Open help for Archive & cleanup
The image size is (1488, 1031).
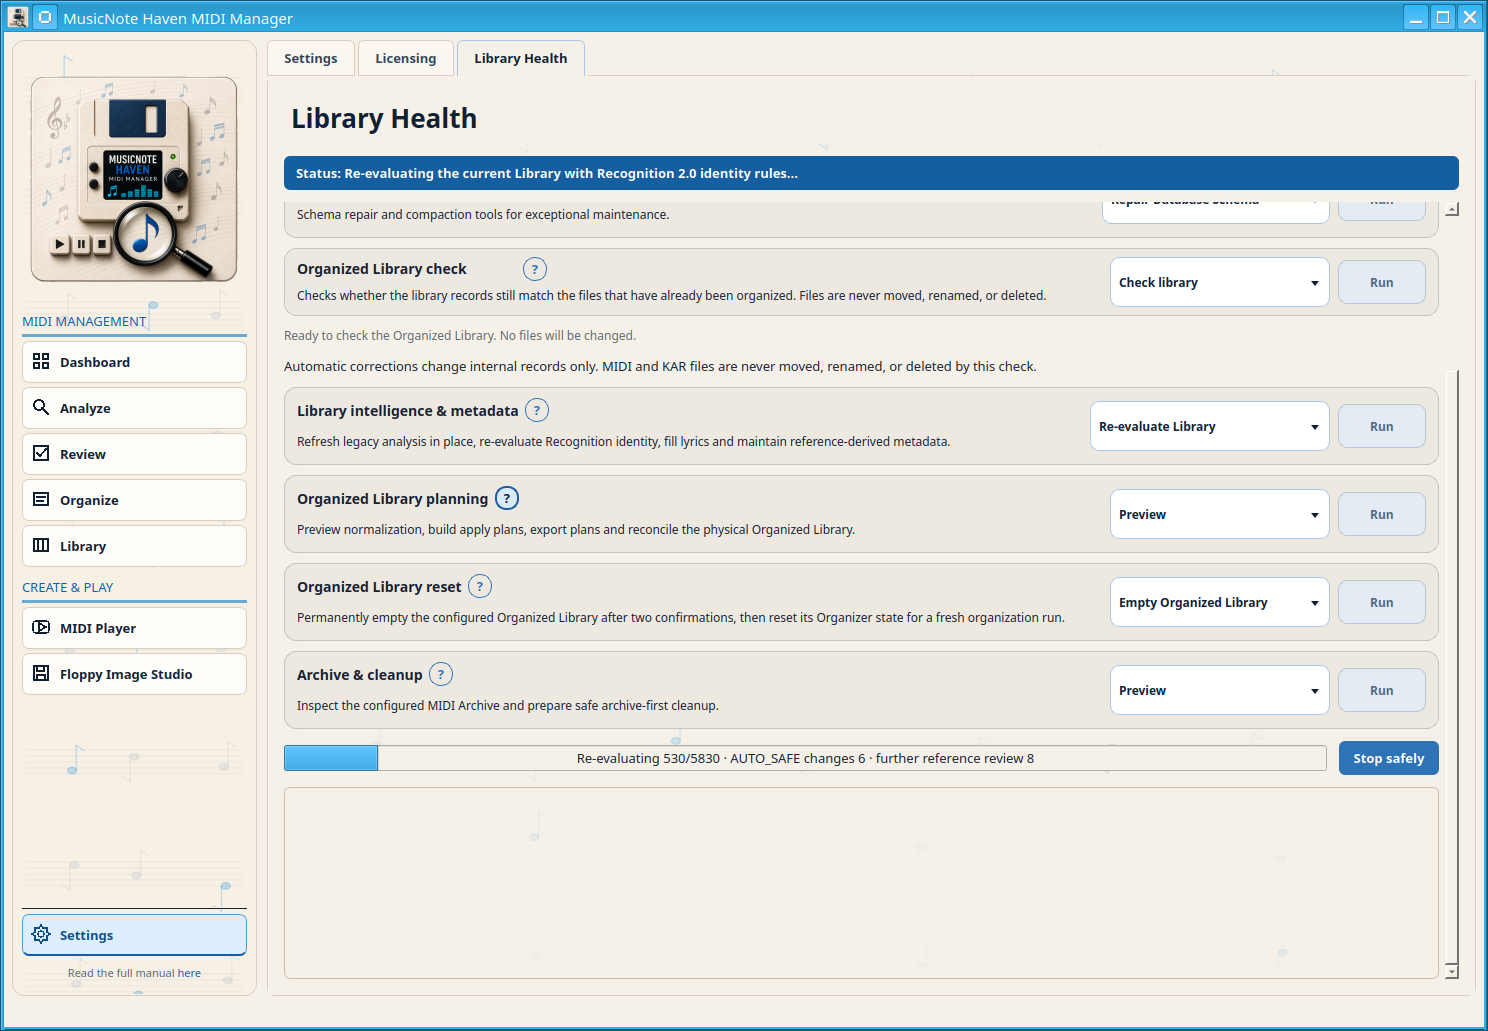pos(441,674)
